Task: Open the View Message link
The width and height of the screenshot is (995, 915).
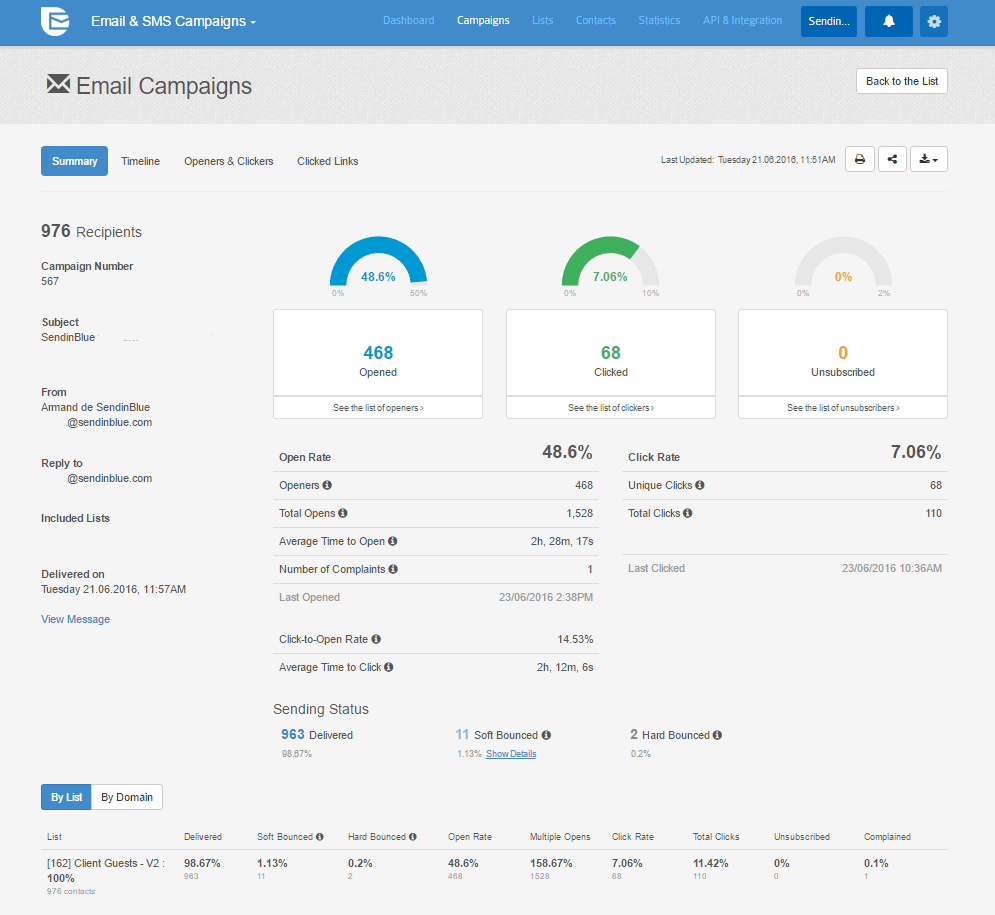Action: tap(76, 619)
